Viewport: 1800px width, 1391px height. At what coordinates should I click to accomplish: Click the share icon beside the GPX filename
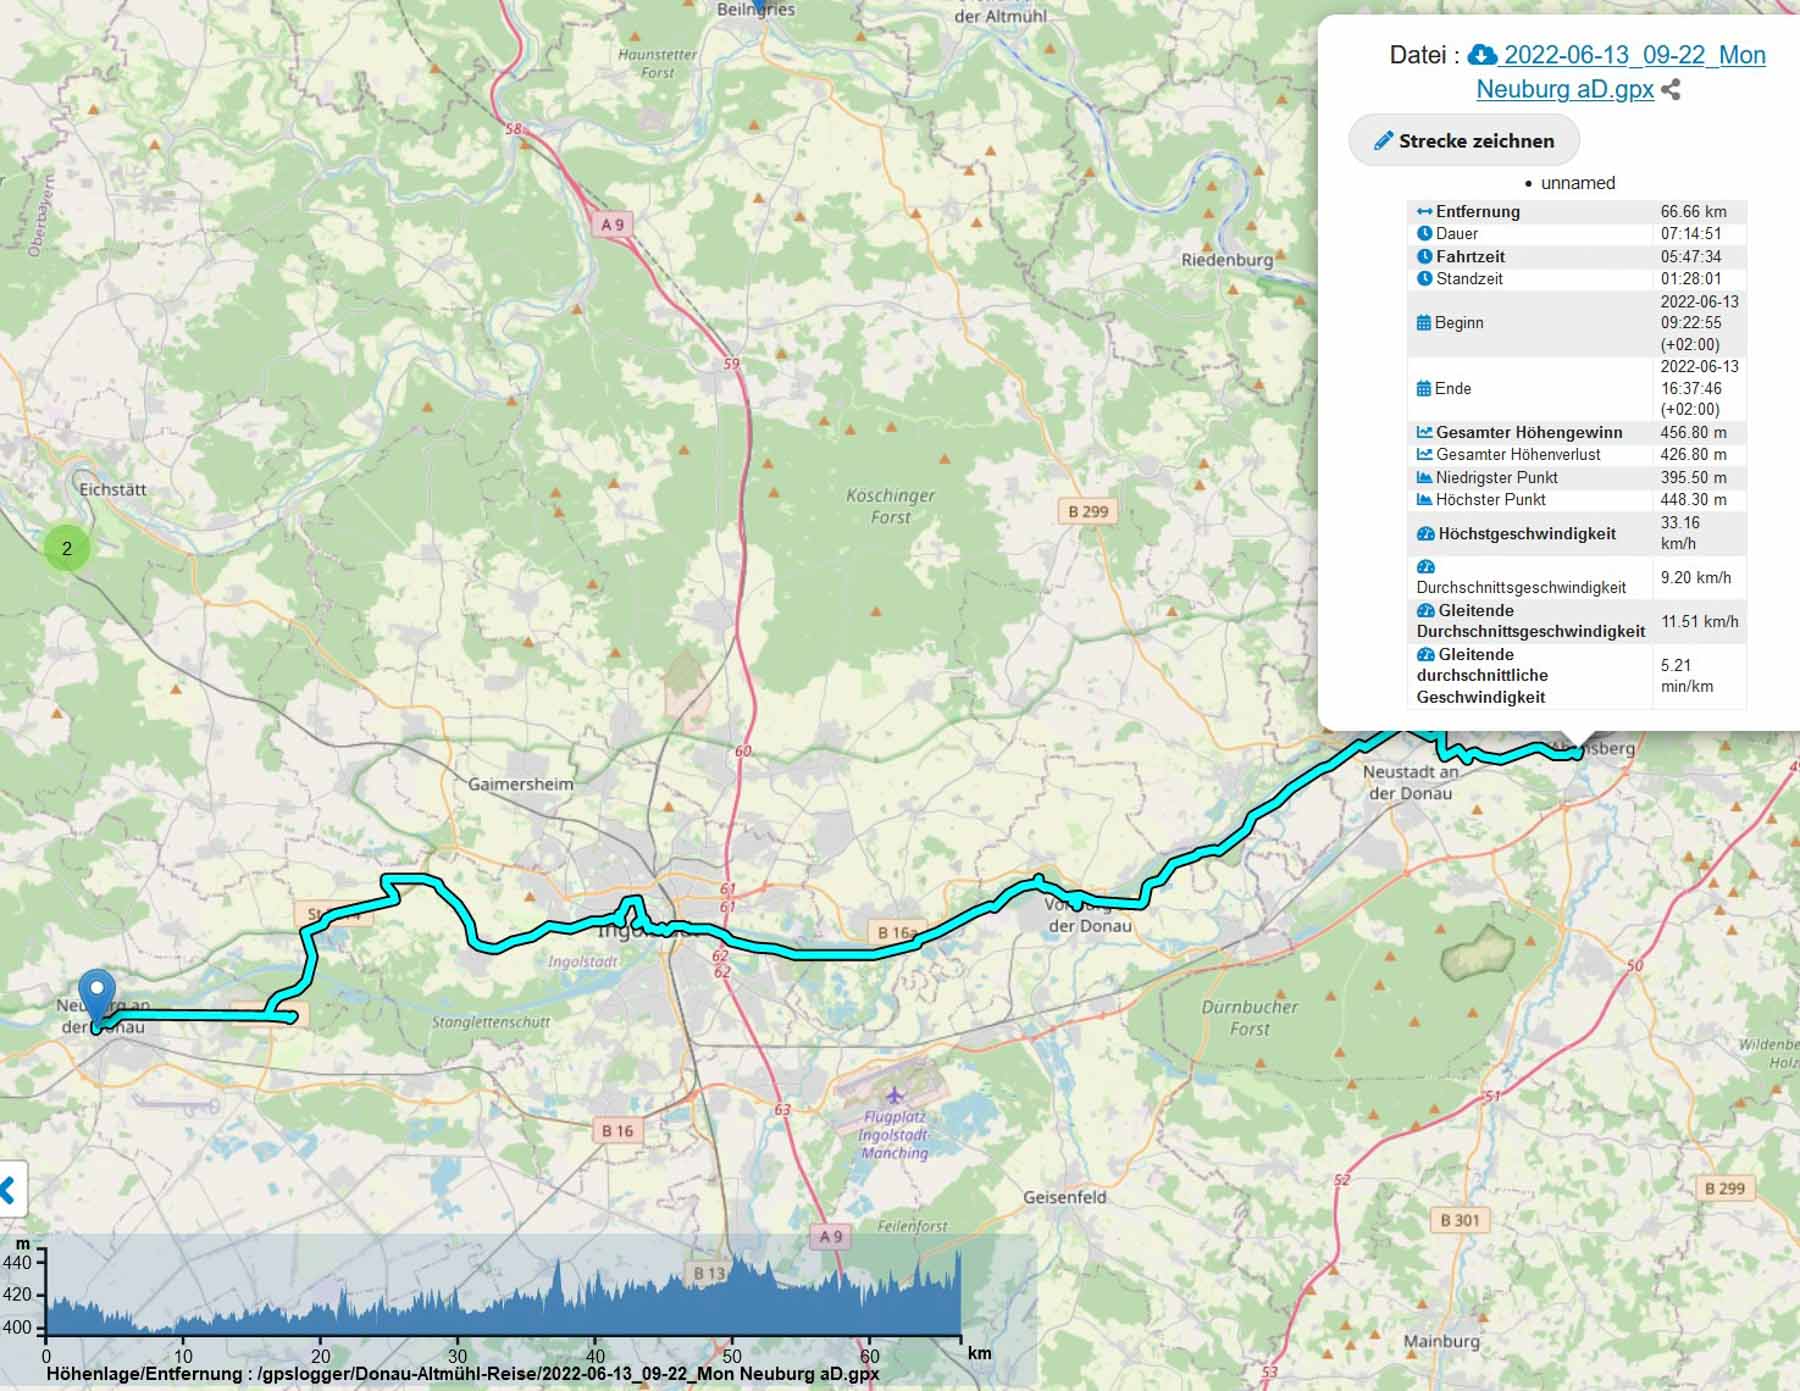click(1671, 90)
